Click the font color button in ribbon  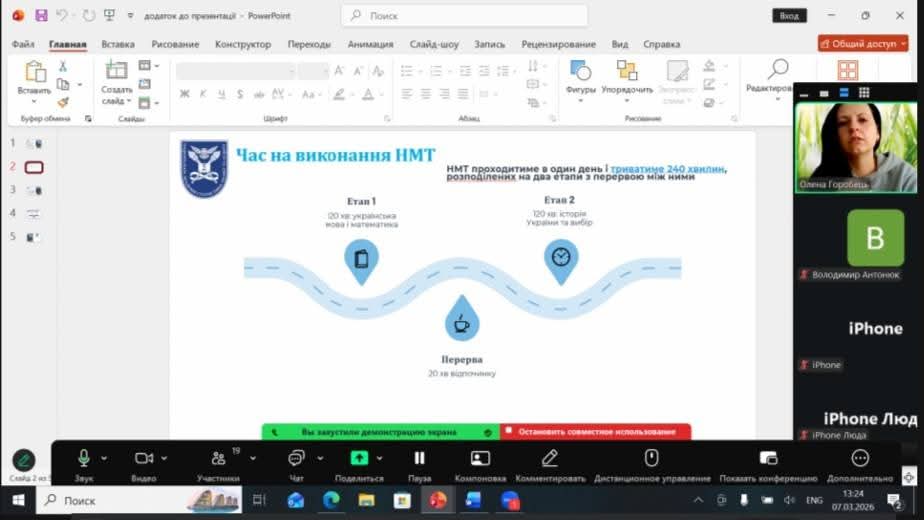tap(368, 94)
